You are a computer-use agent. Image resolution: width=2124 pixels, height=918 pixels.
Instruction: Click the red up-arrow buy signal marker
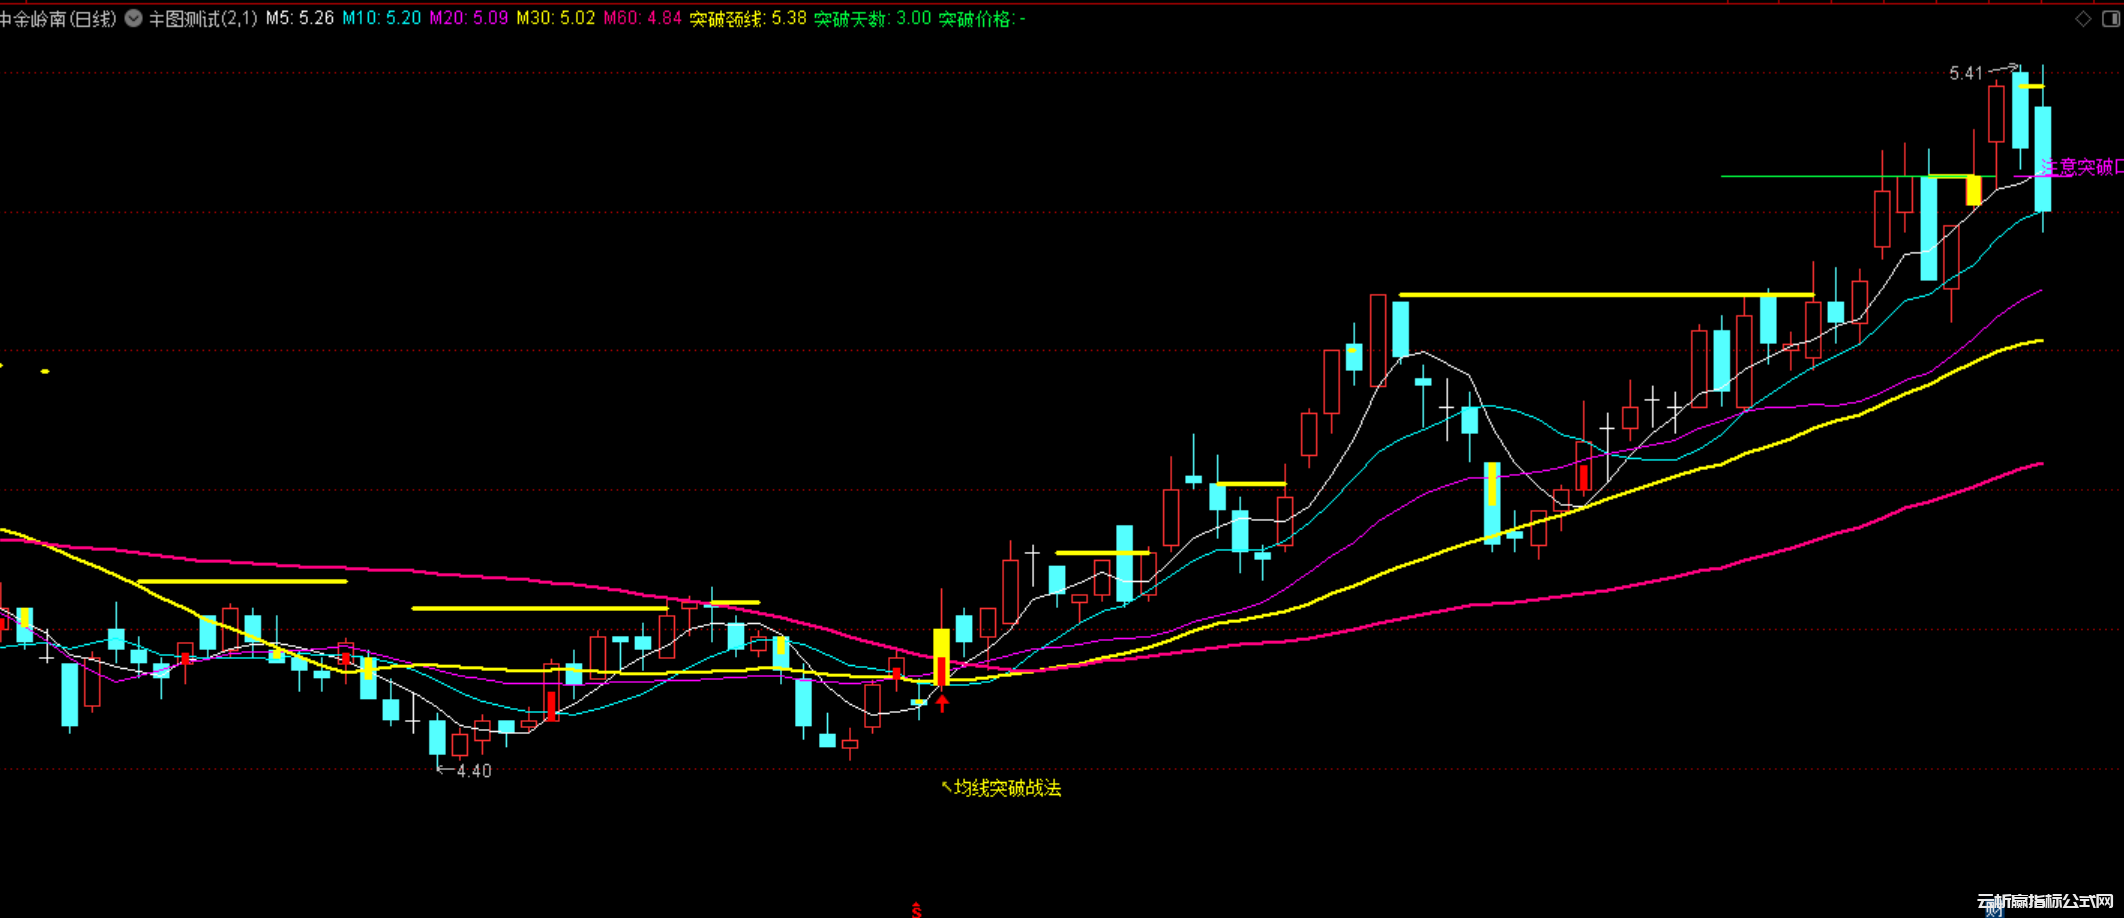pos(942,702)
